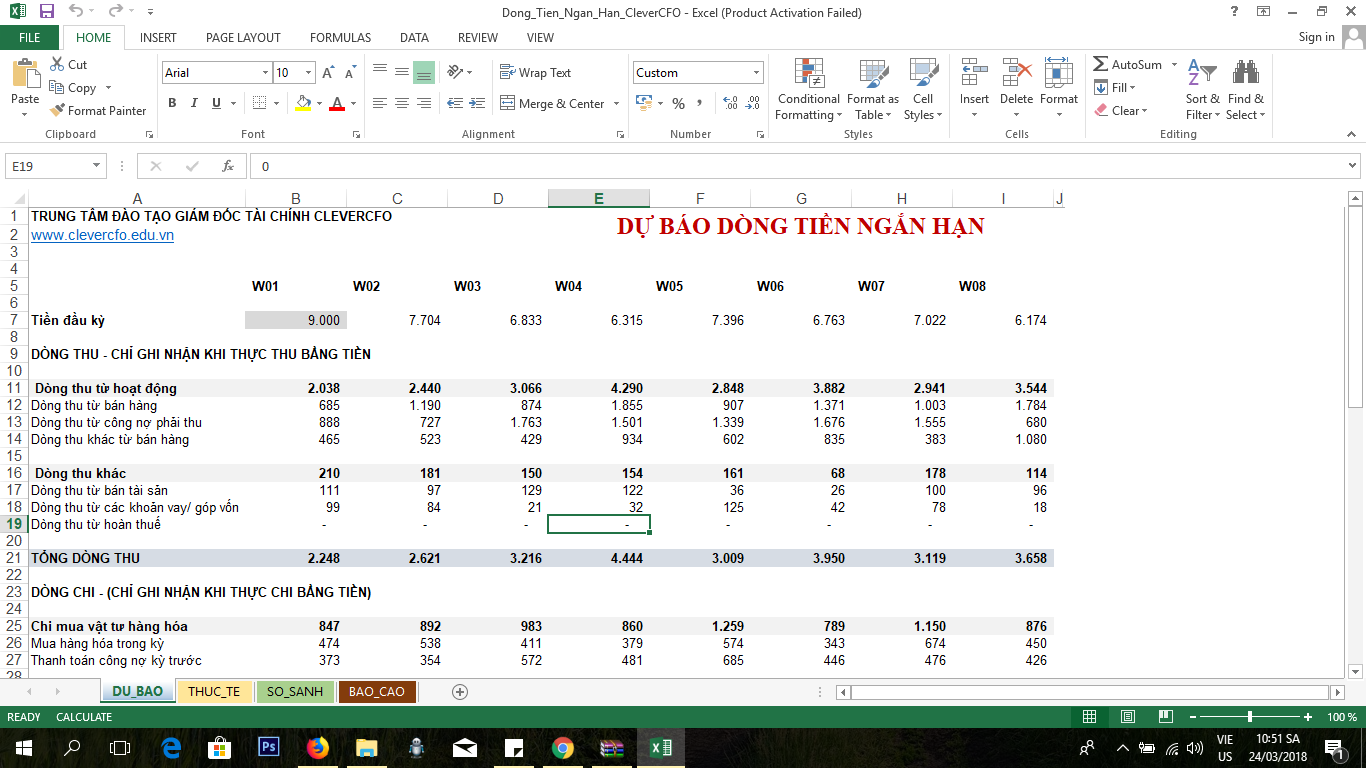Open Photoshop from the Windows taskbar

tap(268, 747)
